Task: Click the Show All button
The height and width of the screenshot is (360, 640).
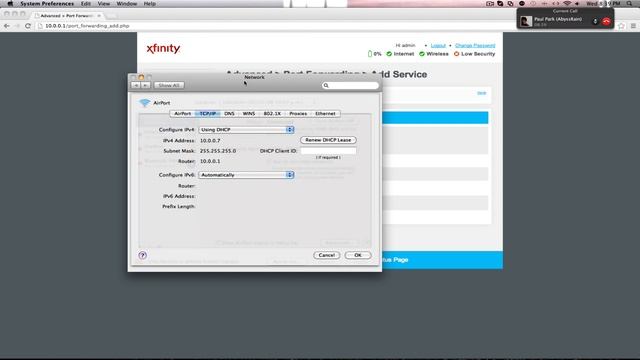Action: pos(169,85)
